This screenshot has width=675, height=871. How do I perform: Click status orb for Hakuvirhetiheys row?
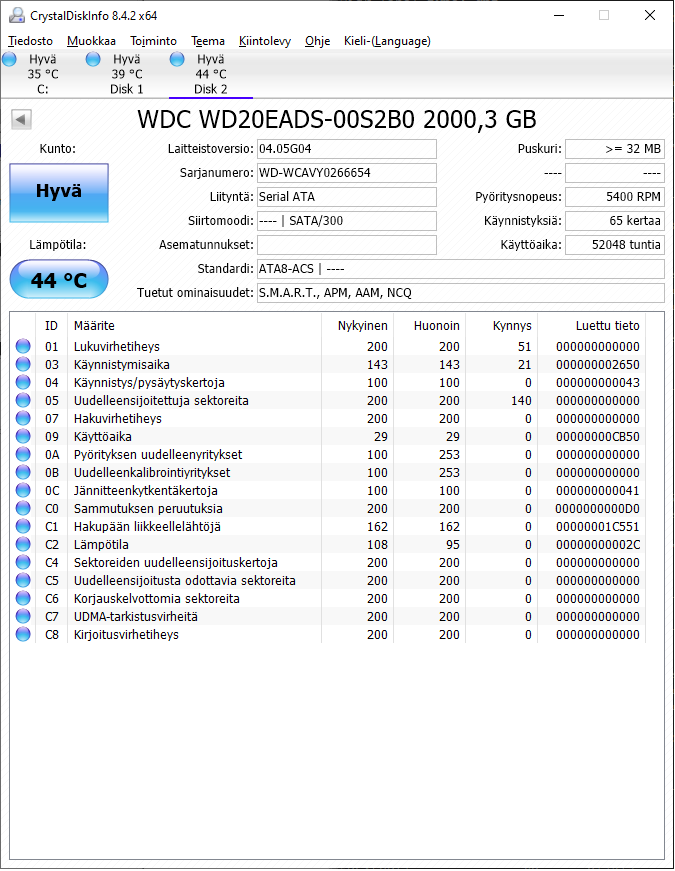point(23,418)
